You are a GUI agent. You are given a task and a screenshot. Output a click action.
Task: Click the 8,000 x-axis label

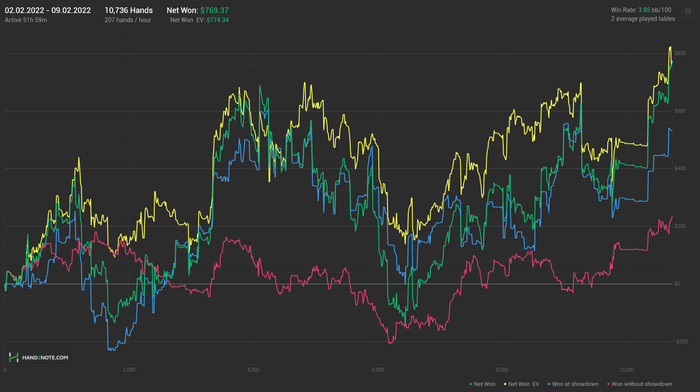click(502, 370)
